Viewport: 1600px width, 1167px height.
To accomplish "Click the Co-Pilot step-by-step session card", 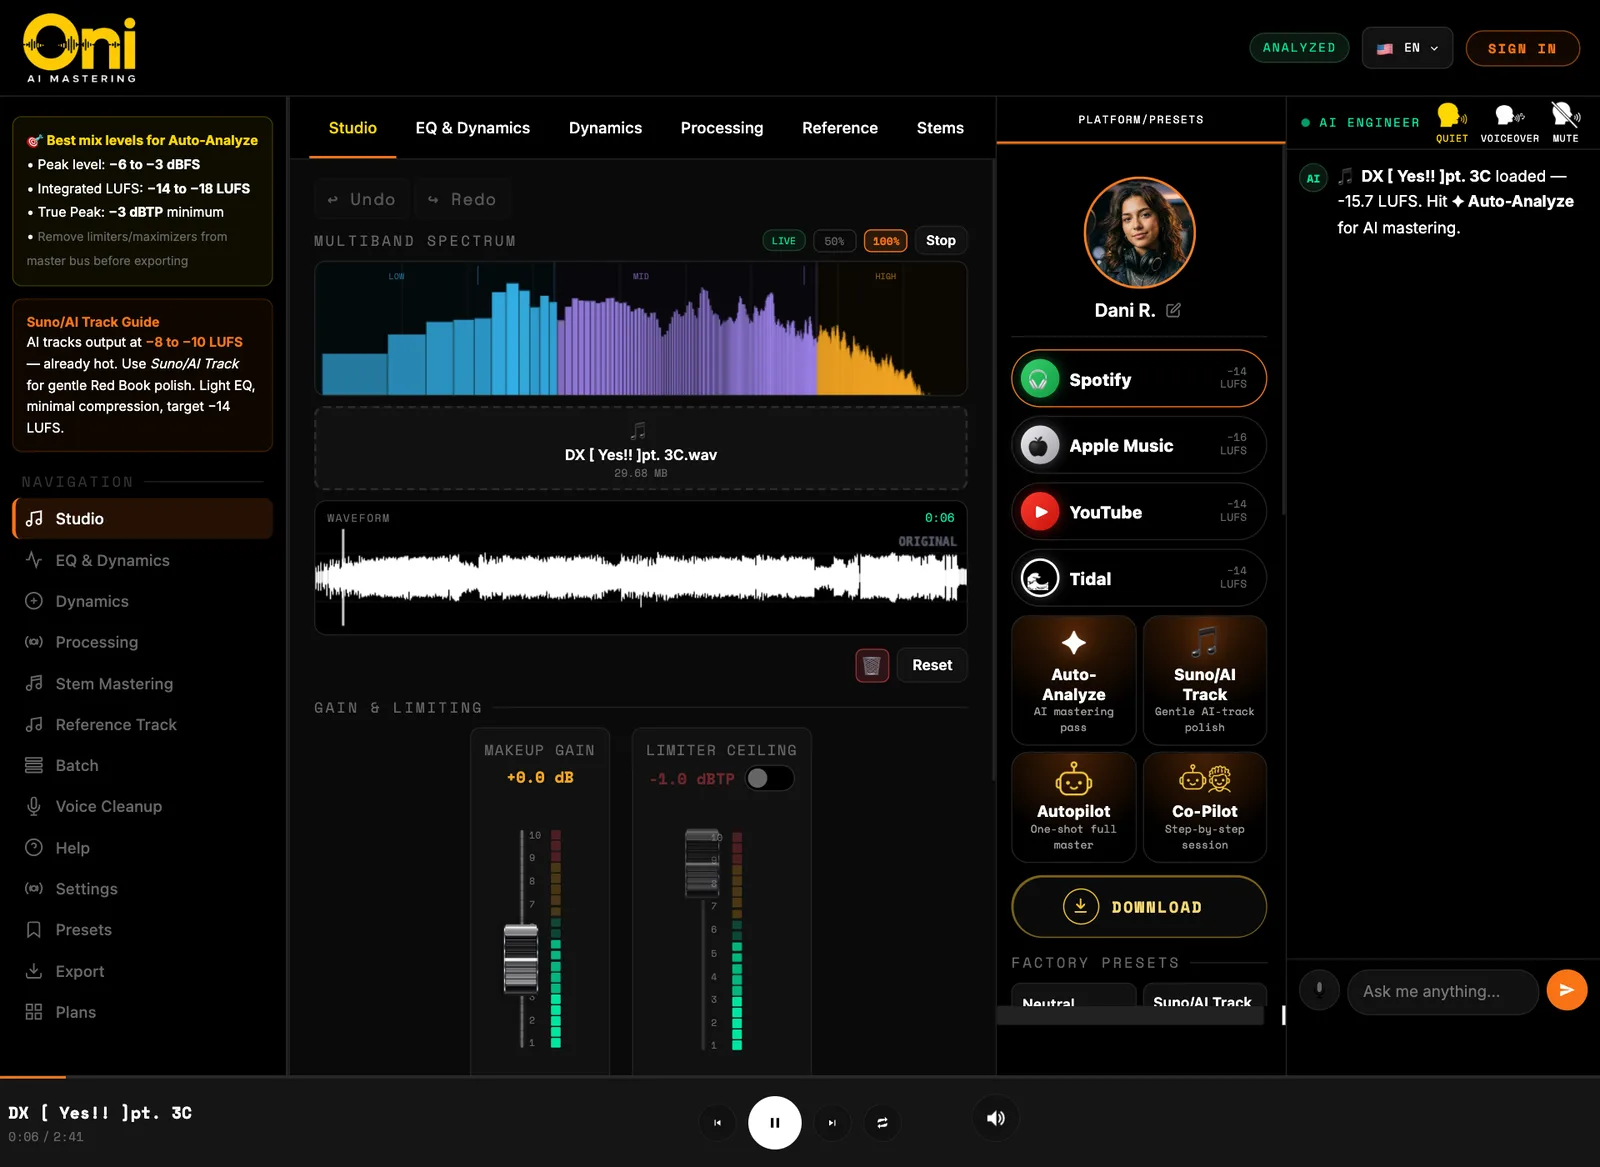I will click(1205, 807).
